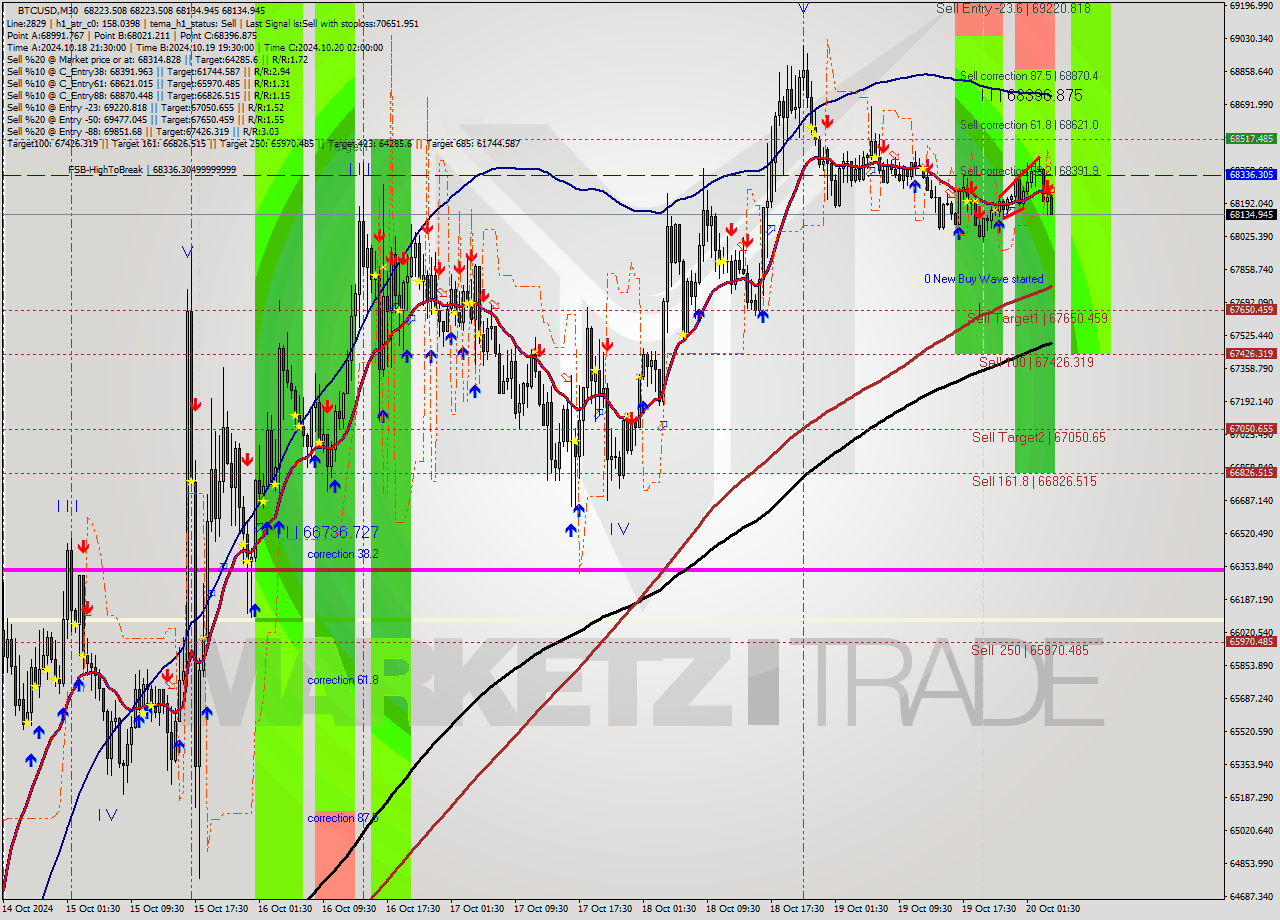Screen dimensions: 1280x920
Task: Click blue 68336.305 price axis tag
Action: (x=1251, y=174)
